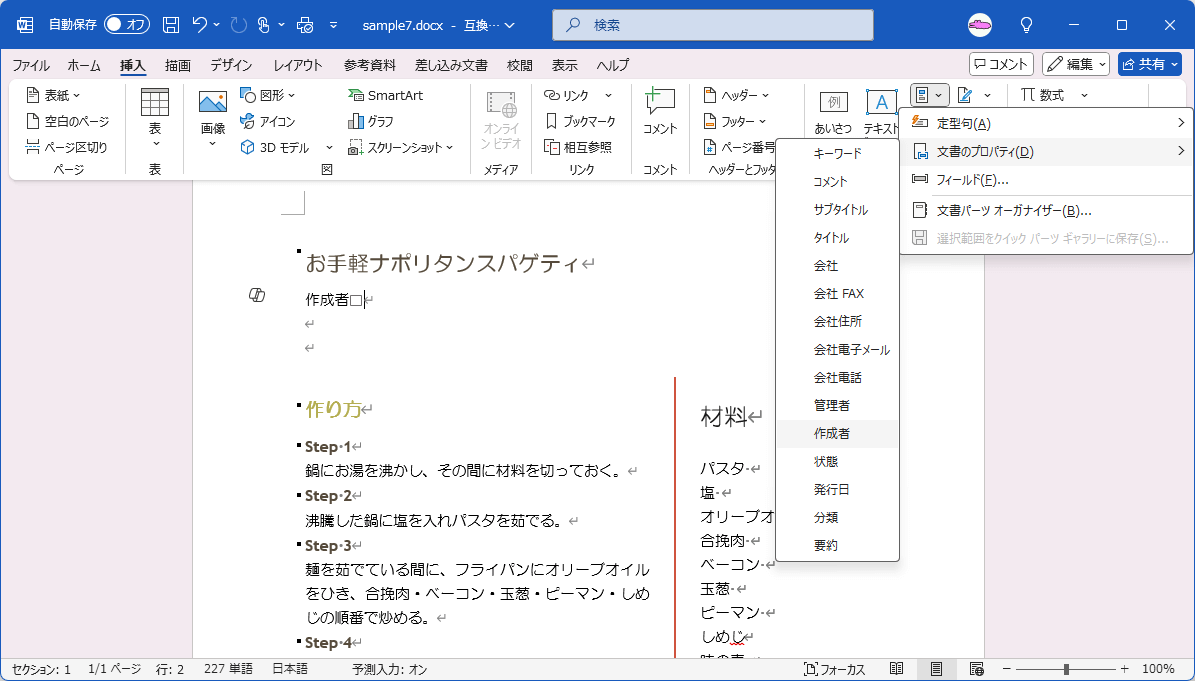The height and width of the screenshot is (681, 1195).
Task: Insert SmartArt graphic
Action: pyautogui.click(x=386, y=95)
